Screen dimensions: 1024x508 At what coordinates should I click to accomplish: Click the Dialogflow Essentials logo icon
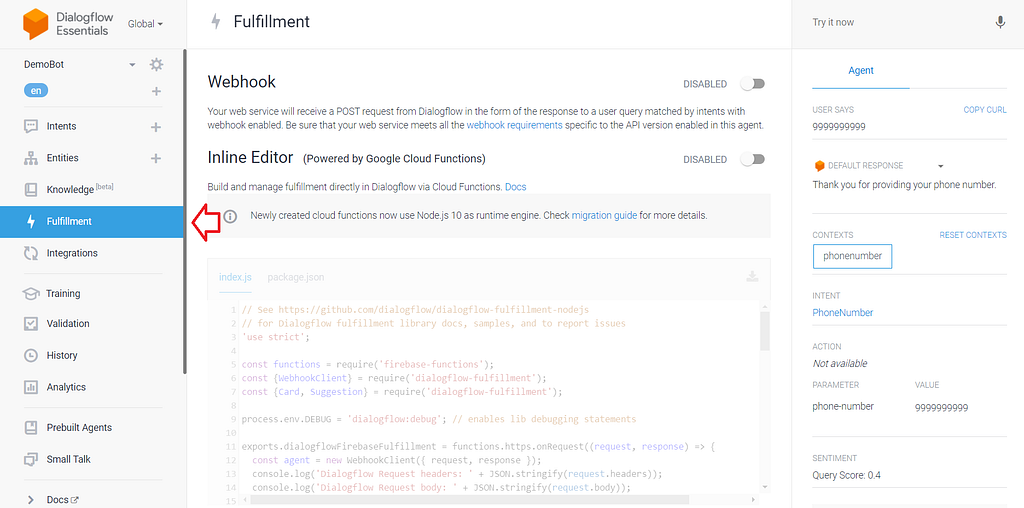[x=35, y=24]
